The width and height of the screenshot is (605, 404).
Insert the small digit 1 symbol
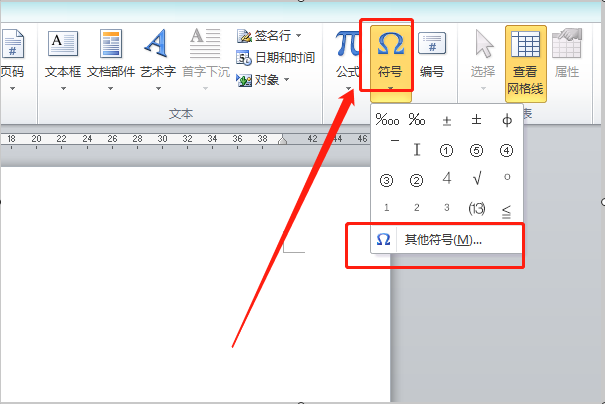pos(387,208)
